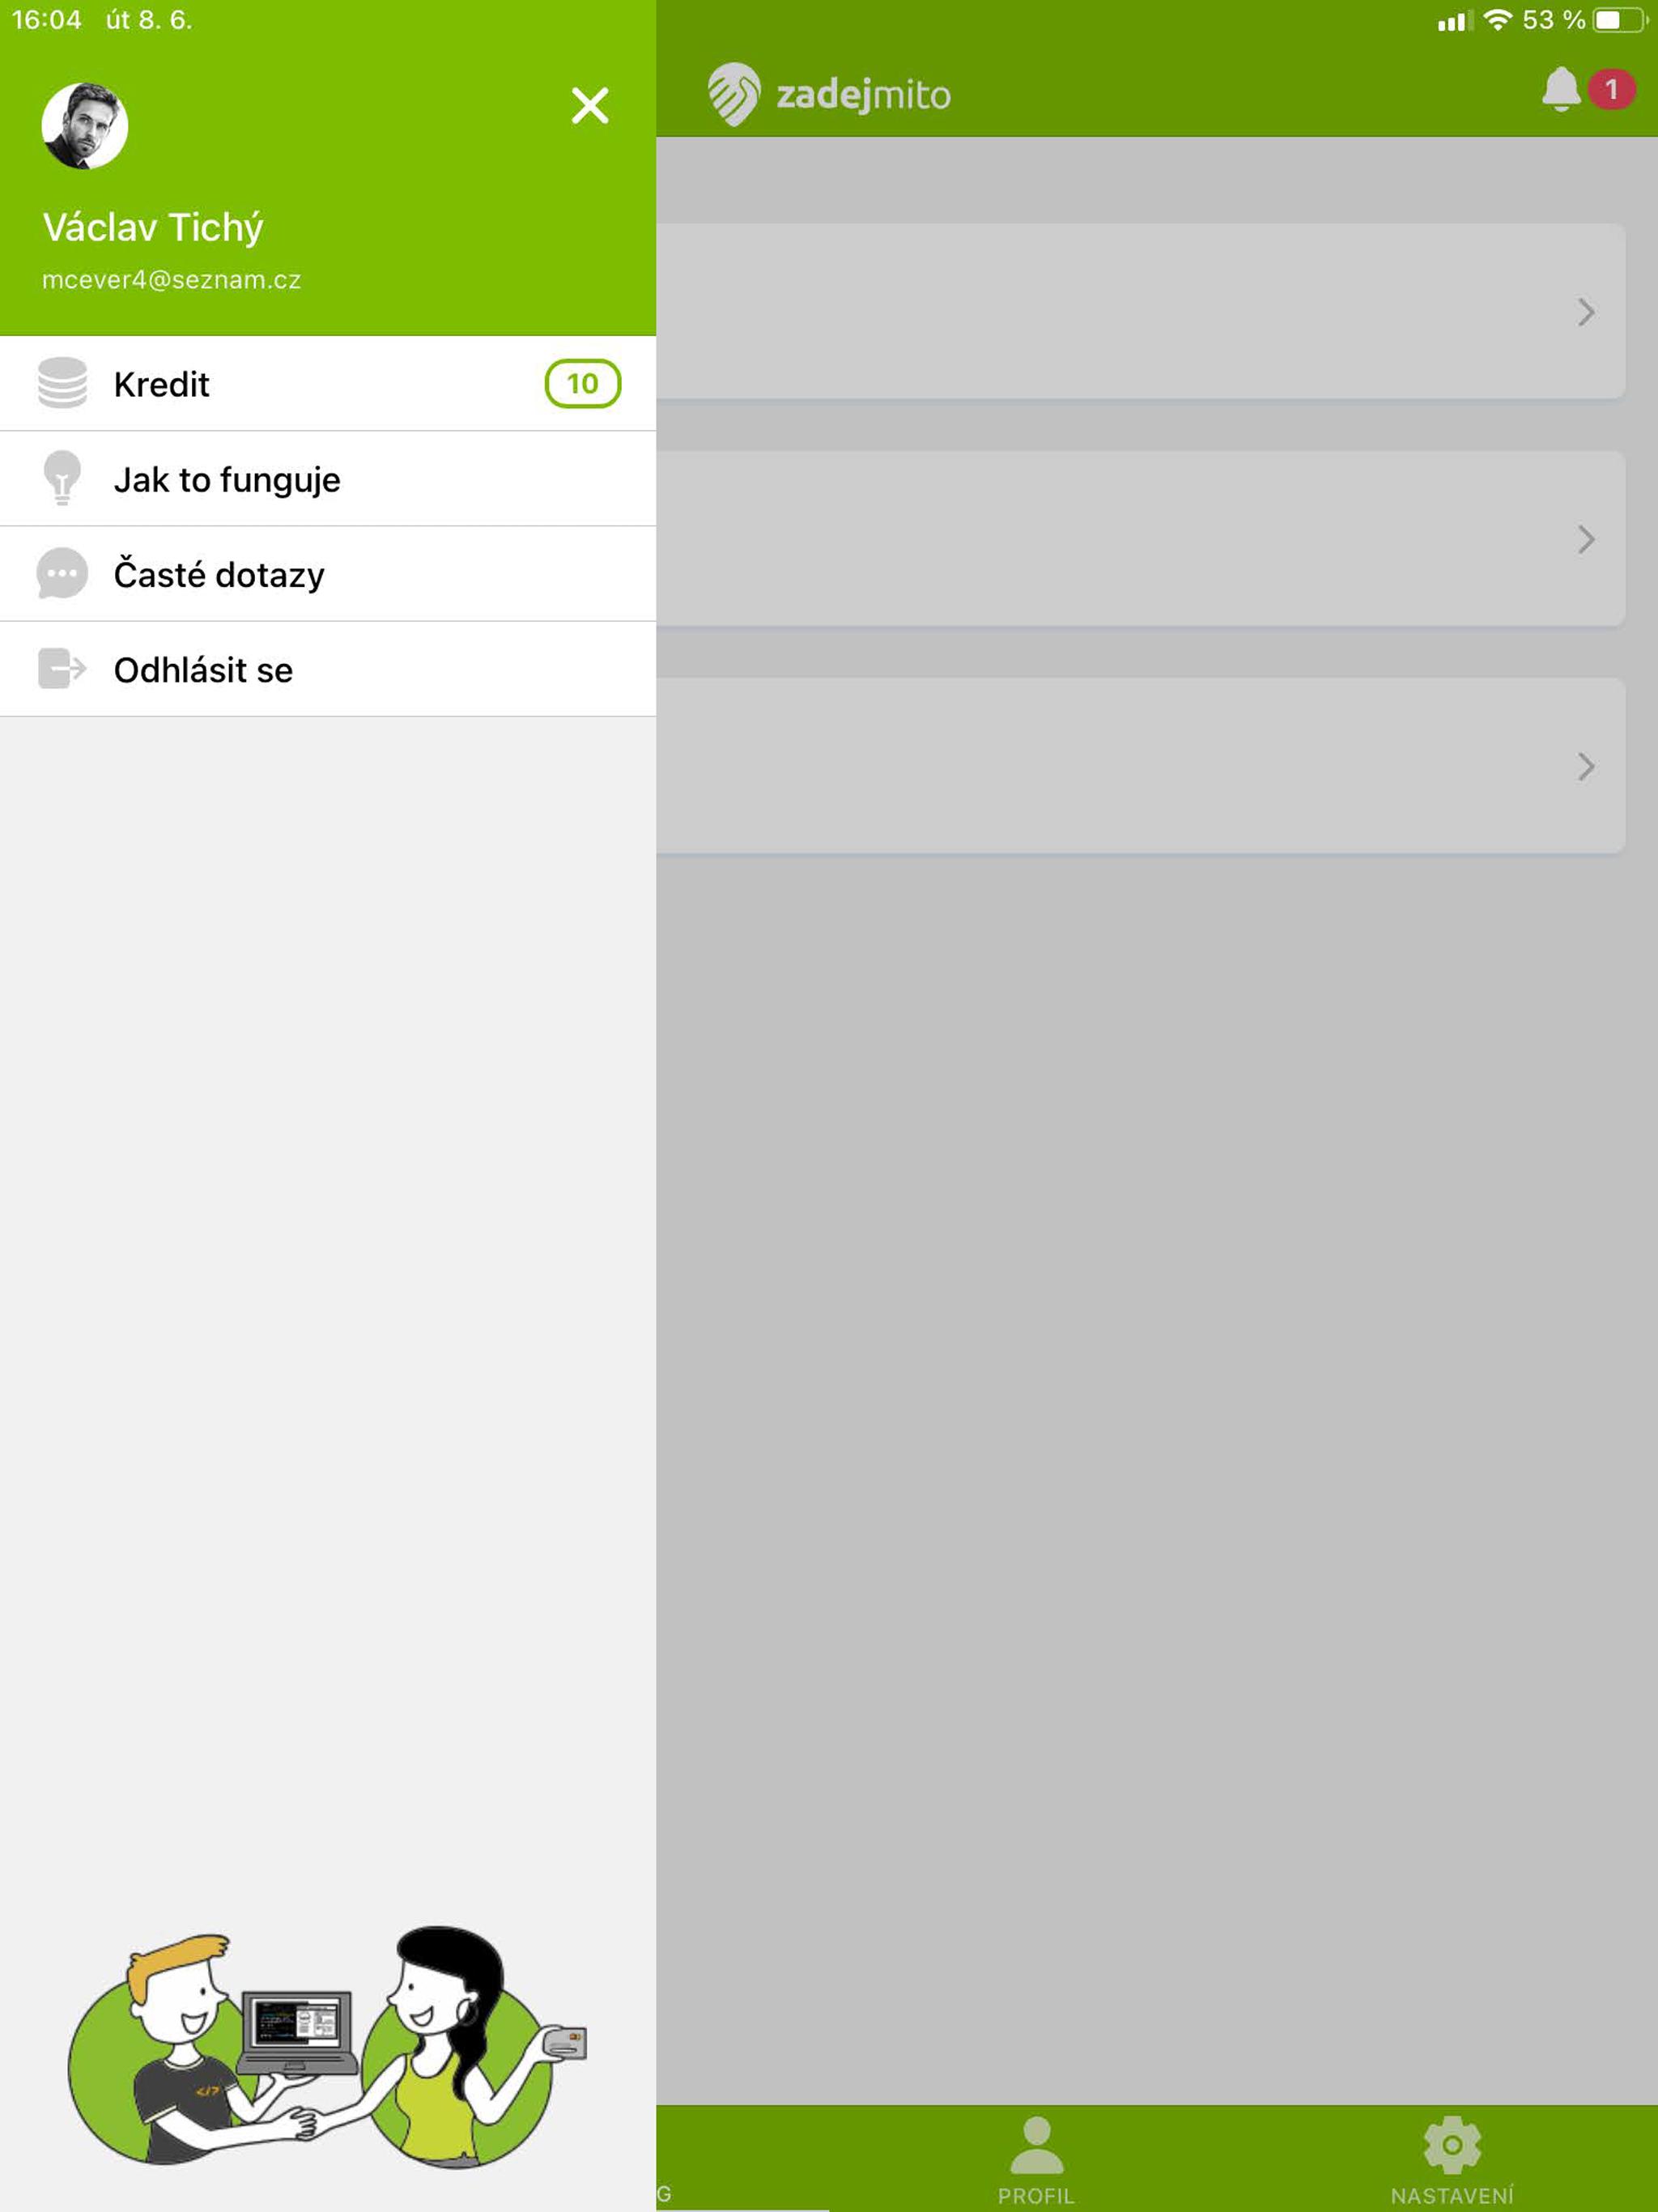Click the logout arrow icon
This screenshot has height=2212, width=1658.
pyautogui.click(x=62, y=668)
